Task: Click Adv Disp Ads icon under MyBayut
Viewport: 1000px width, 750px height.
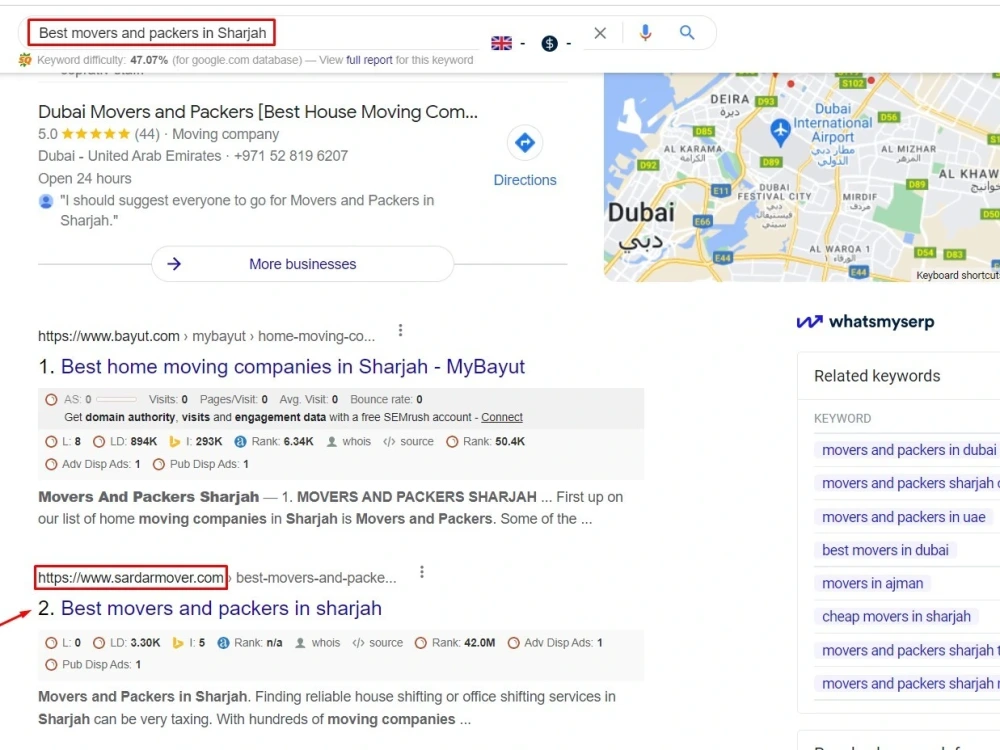Action: tap(51, 464)
